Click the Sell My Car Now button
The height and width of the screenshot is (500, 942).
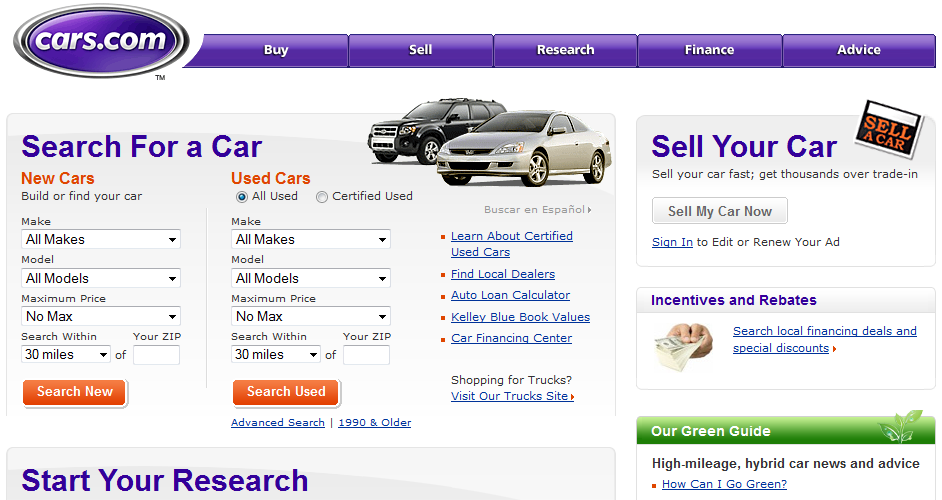pyautogui.click(x=720, y=211)
